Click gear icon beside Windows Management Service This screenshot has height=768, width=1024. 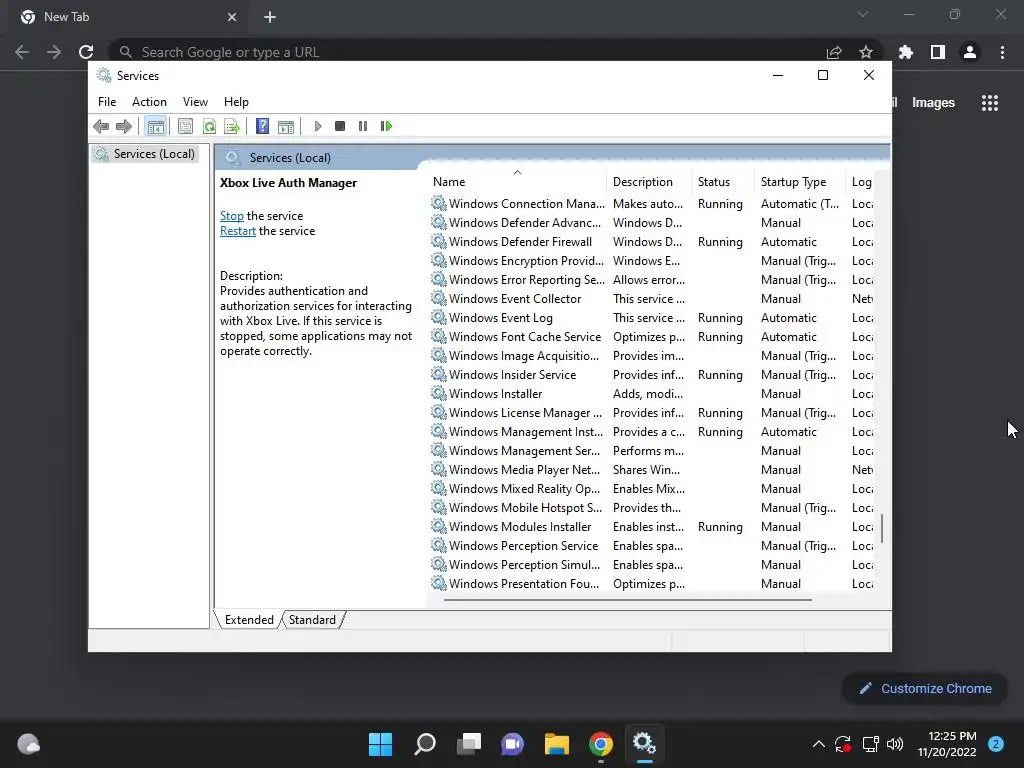tap(439, 451)
